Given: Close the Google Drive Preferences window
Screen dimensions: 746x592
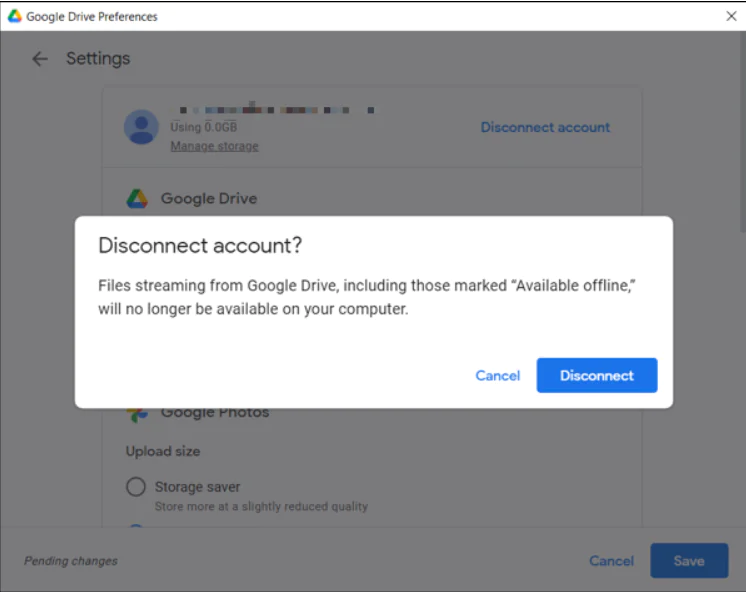Looking at the screenshot, I should tap(731, 16).
